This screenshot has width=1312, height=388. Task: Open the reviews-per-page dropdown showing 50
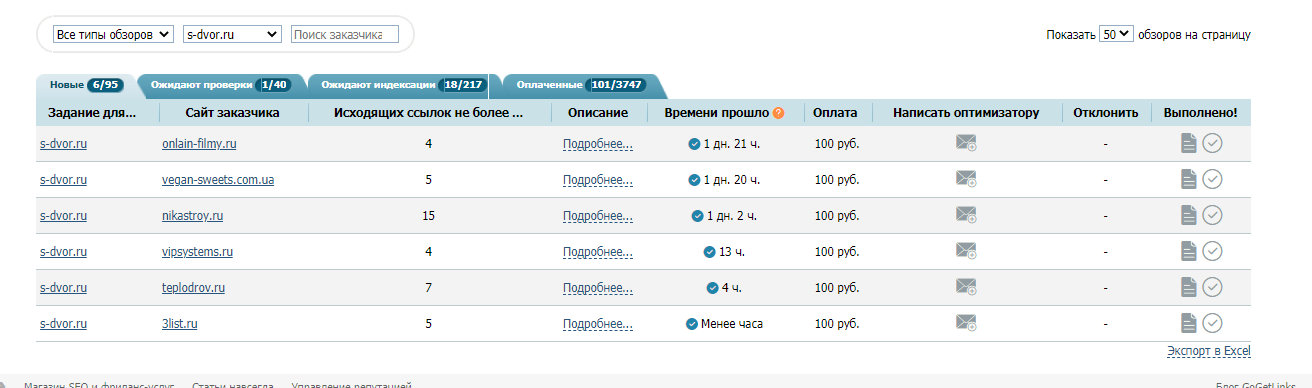1116,34
